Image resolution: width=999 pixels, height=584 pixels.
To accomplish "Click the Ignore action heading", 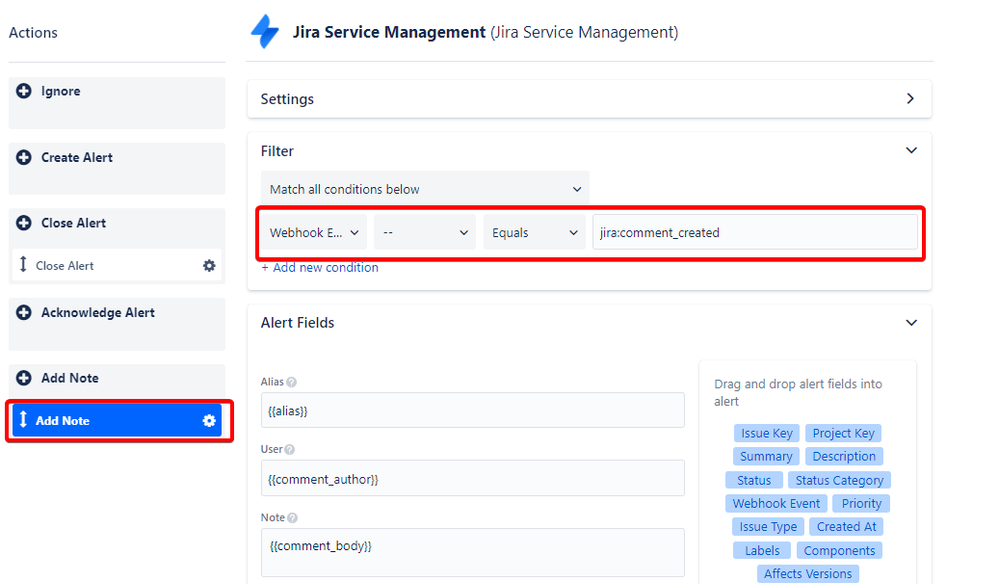I will pyautogui.click(x=61, y=91).
